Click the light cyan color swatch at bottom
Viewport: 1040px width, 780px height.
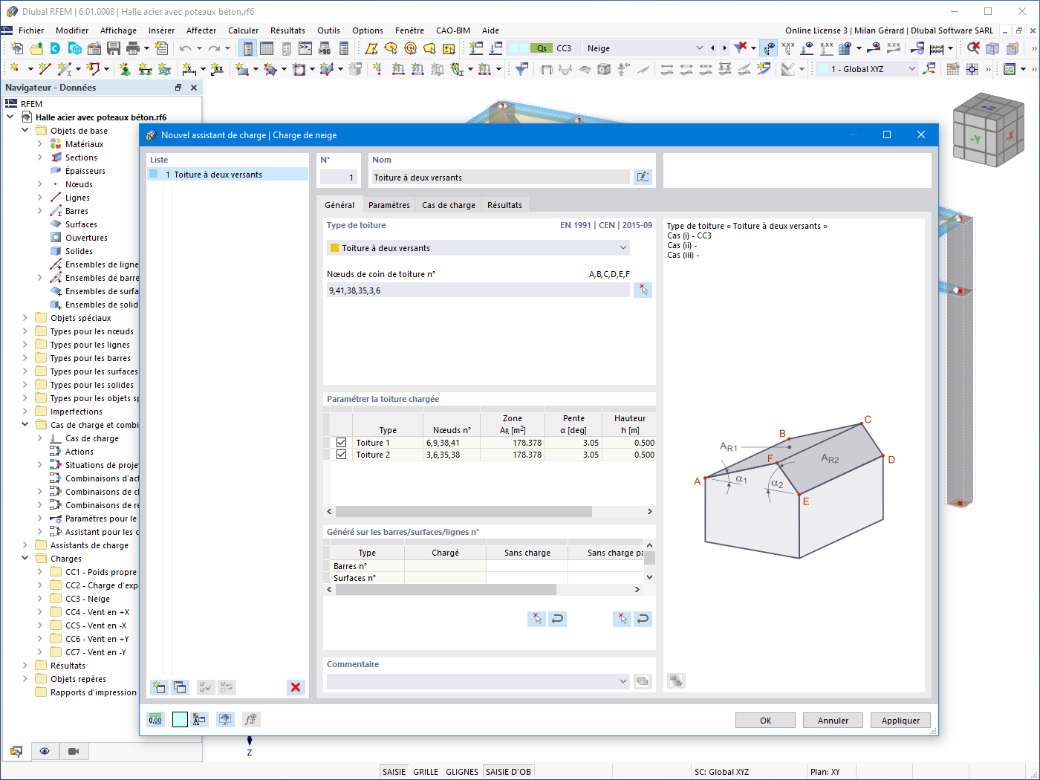point(180,720)
